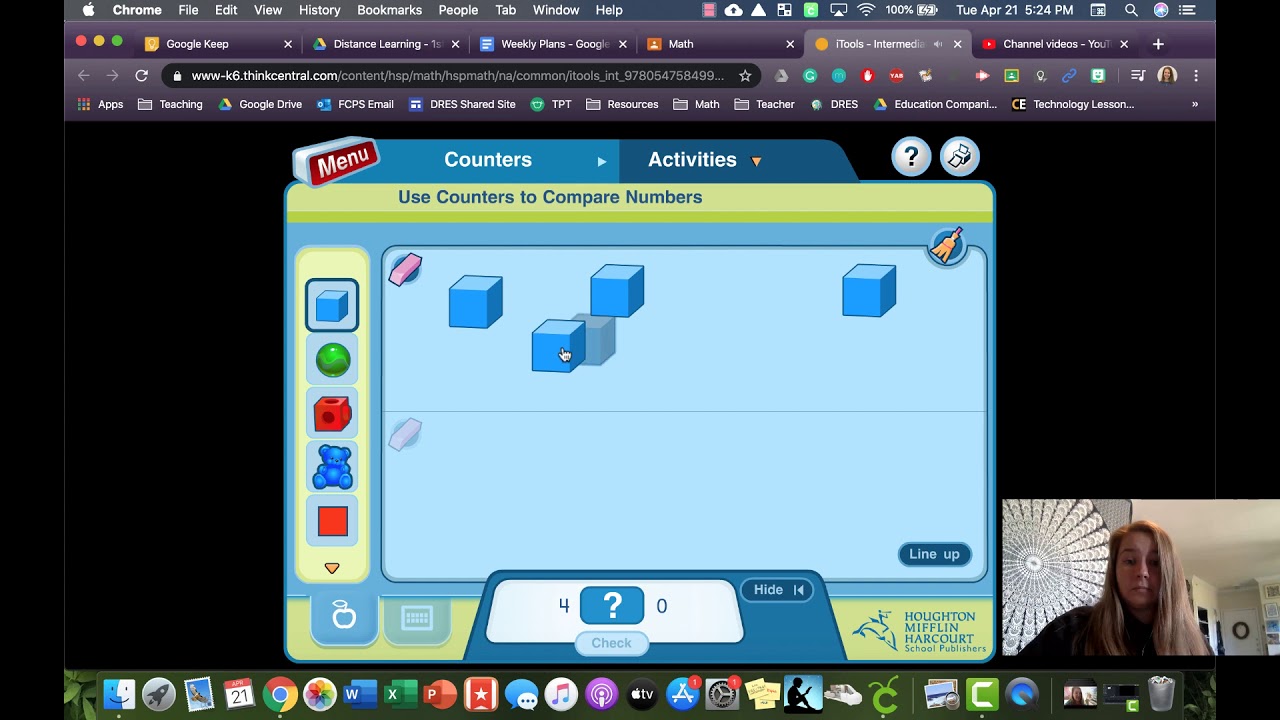Screen dimensions: 1280x720
Task: Open the Activities dropdown
Action: click(x=704, y=160)
